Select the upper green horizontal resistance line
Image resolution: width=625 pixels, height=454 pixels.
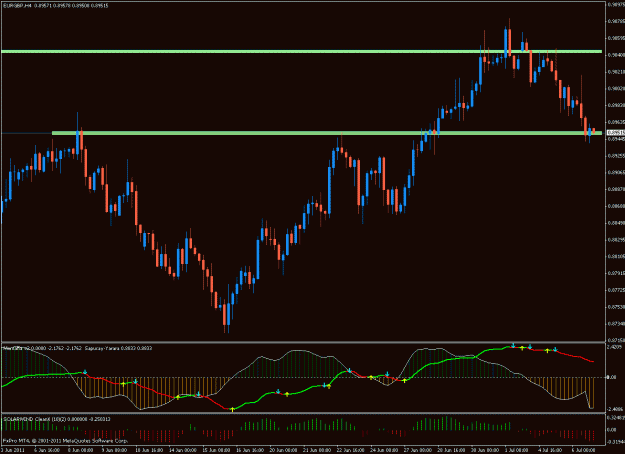(x=301, y=51)
